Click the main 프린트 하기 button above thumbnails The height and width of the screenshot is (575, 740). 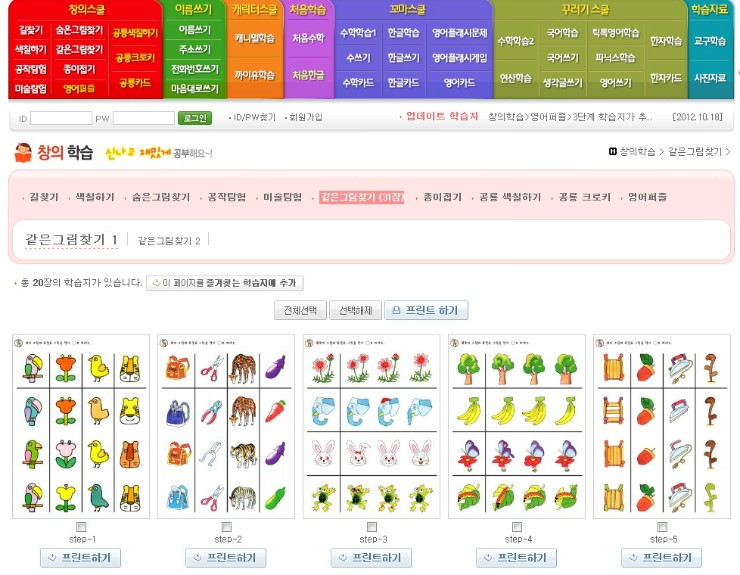426,310
